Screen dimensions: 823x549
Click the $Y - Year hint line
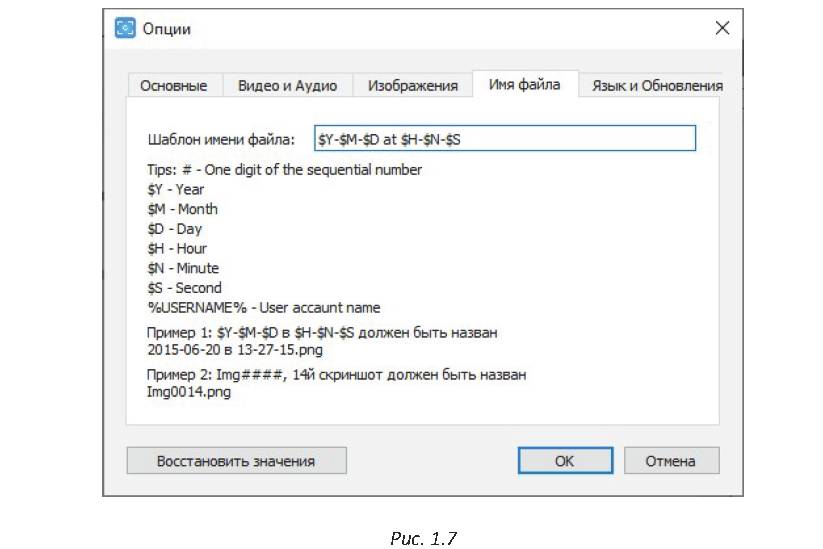(x=176, y=190)
